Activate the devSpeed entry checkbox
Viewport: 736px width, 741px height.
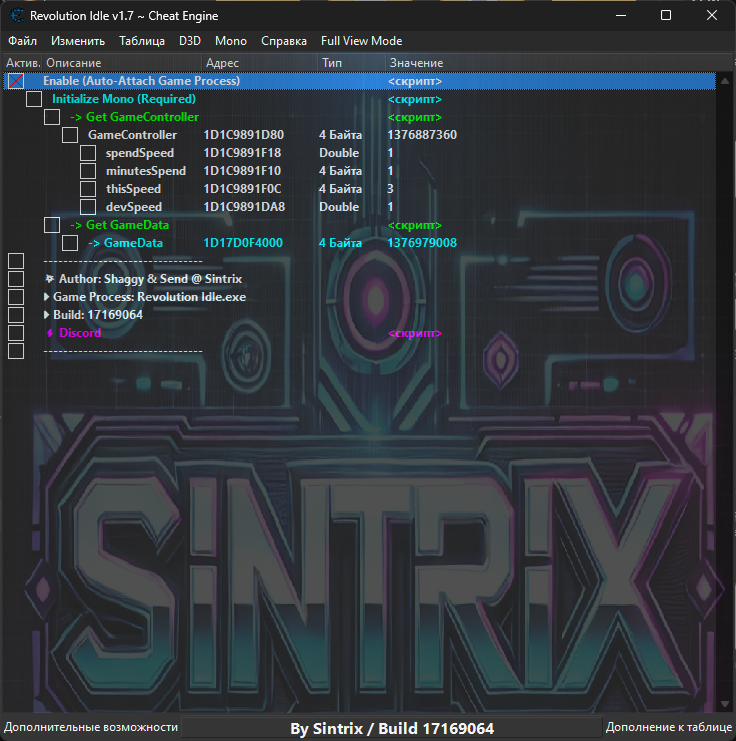tap(88, 207)
